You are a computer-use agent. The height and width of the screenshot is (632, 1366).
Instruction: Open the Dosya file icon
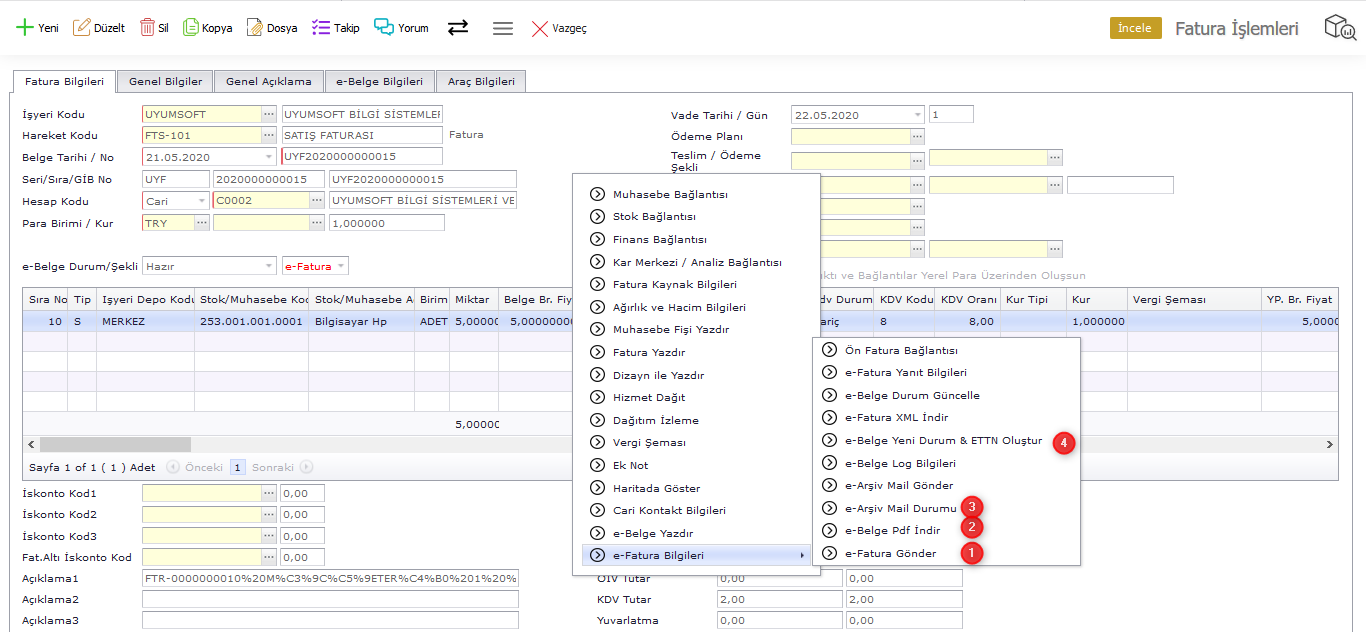pyautogui.click(x=255, y=28)
